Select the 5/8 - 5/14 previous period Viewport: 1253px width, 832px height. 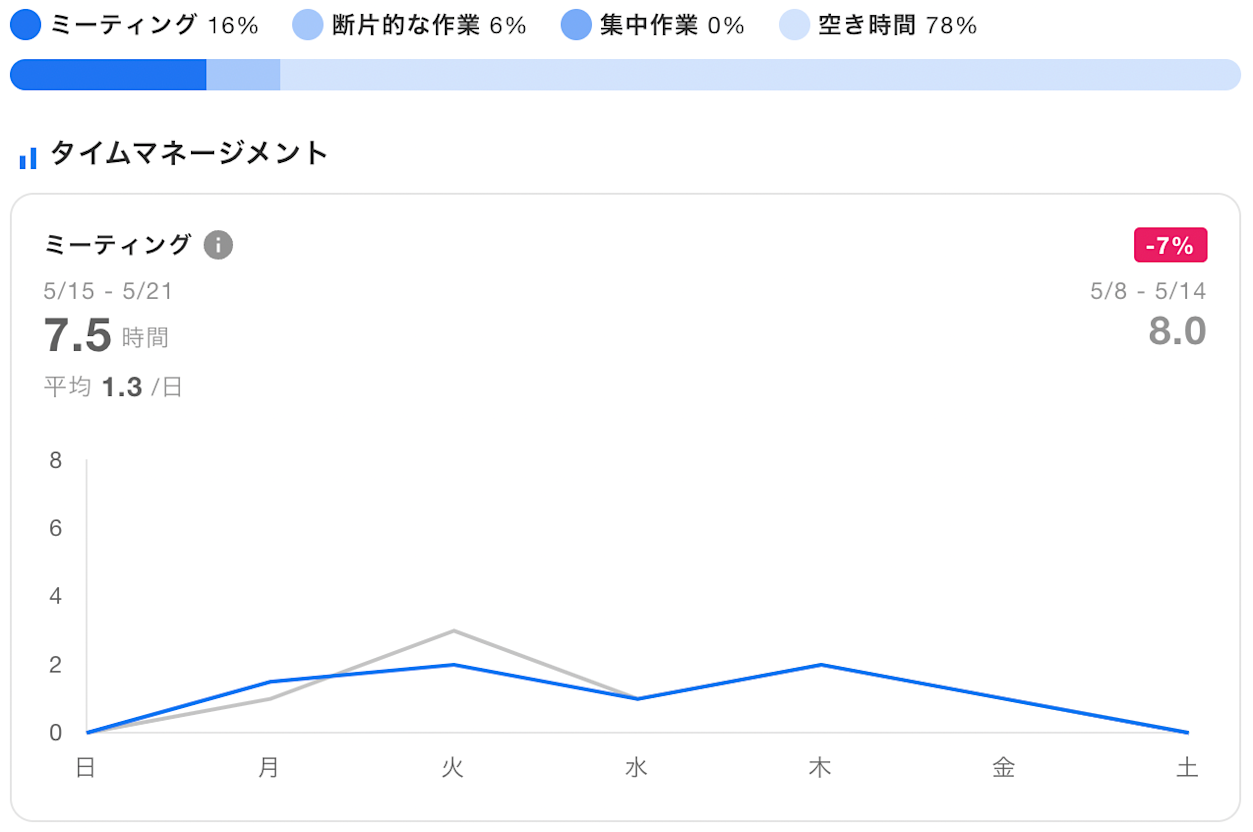point(1147,291)
